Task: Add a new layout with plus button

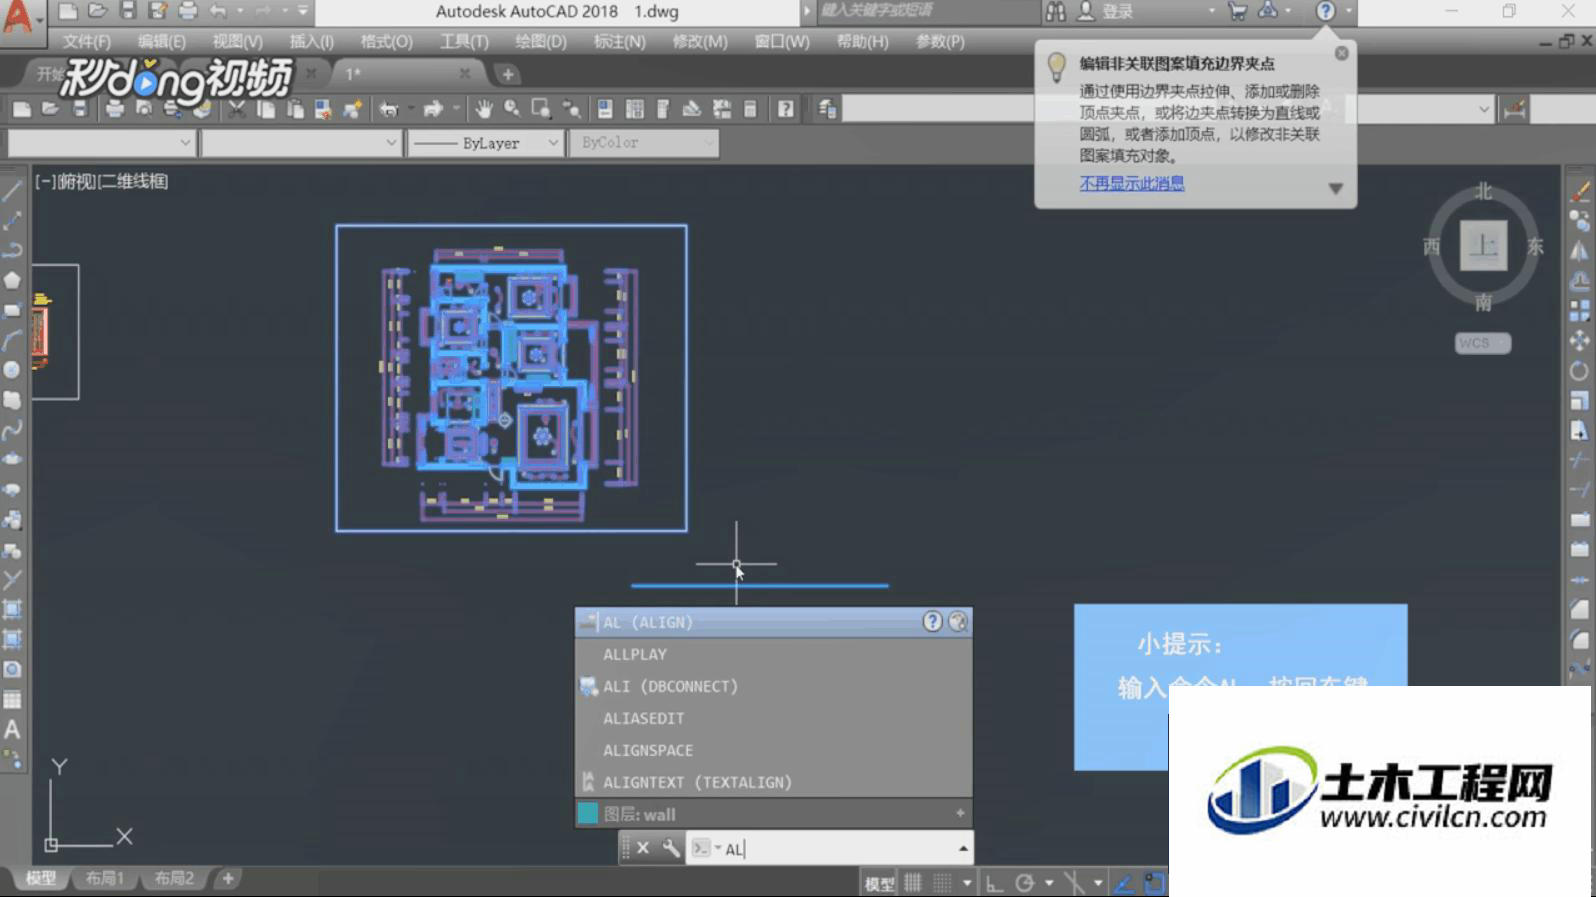Action: (228, 878)
